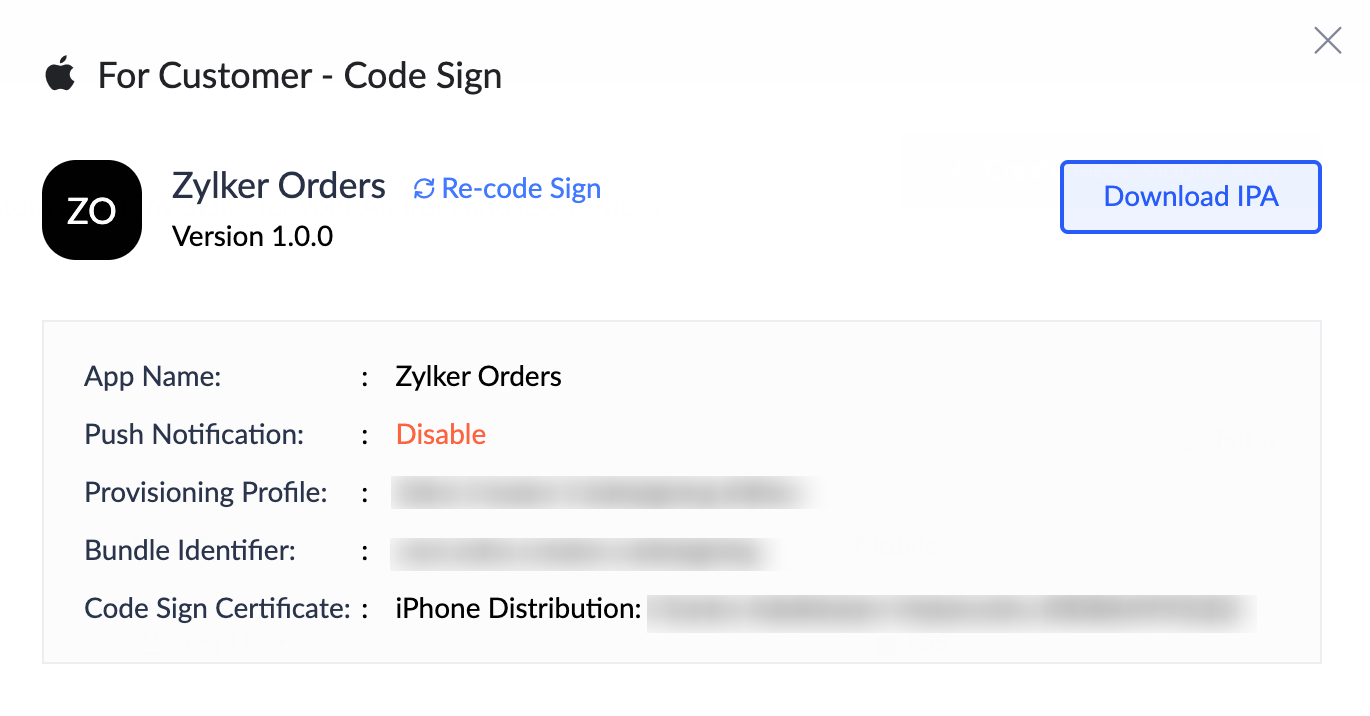Click the Version 1.0.0 text
The image size is (1370, 716).
click(253, 236)
